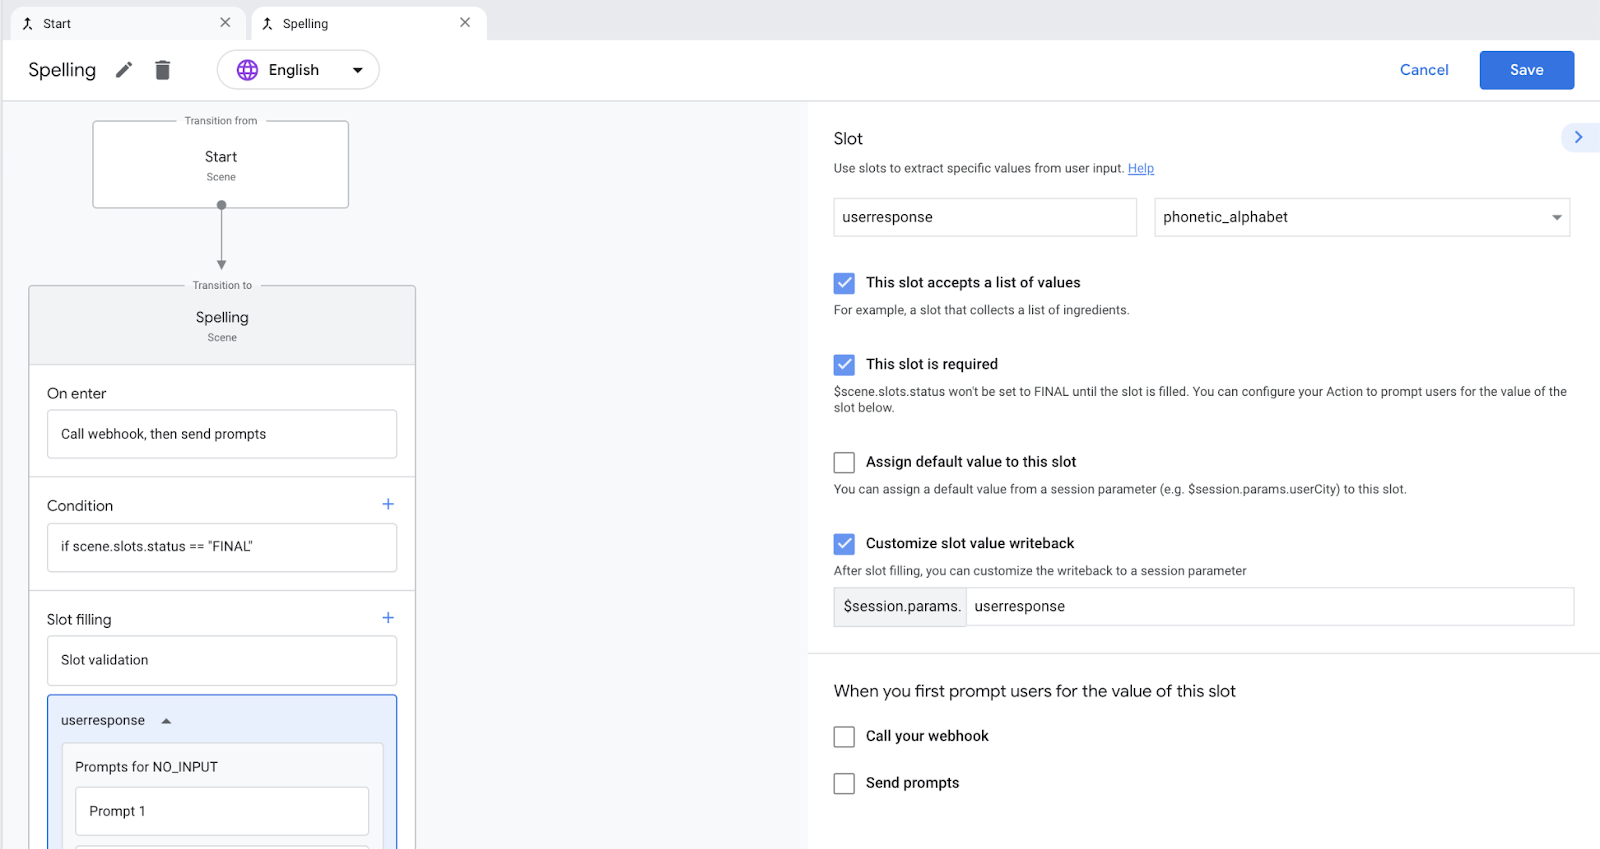Image resolution: width=1600 pixels, height=849 pixels.
Task: Add a slot using Slot filling plus icon
Action: [x=388, y=618]
